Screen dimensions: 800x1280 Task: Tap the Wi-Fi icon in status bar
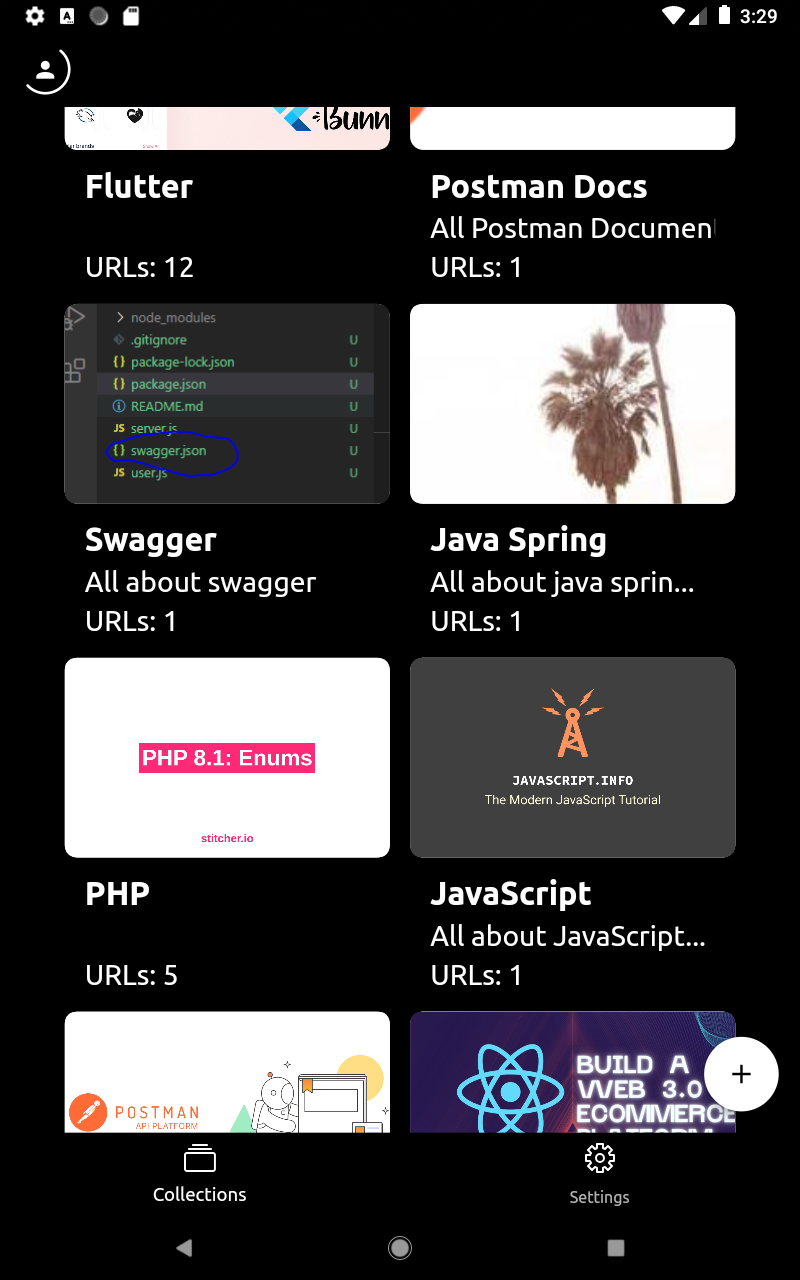pos(673,16)
